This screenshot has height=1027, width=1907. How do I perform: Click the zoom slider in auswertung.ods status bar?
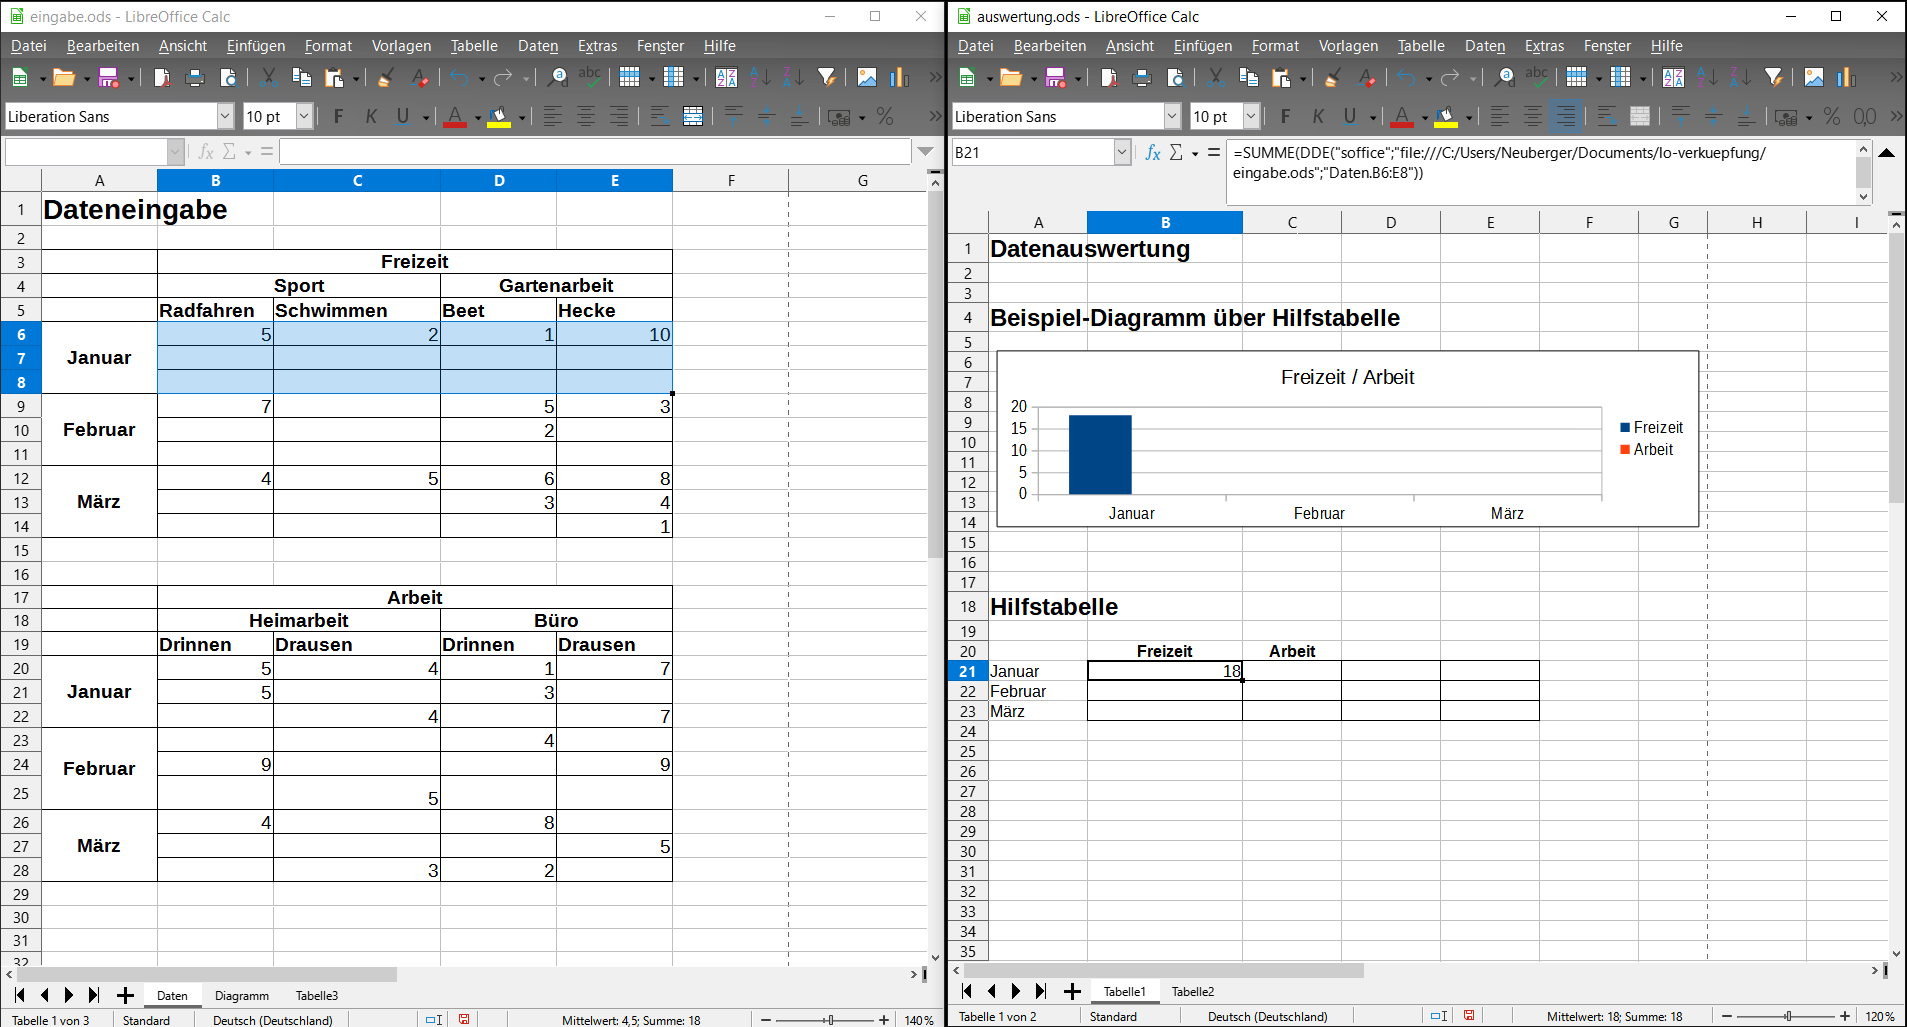pyautogui.click(x=1787, y=1016)
